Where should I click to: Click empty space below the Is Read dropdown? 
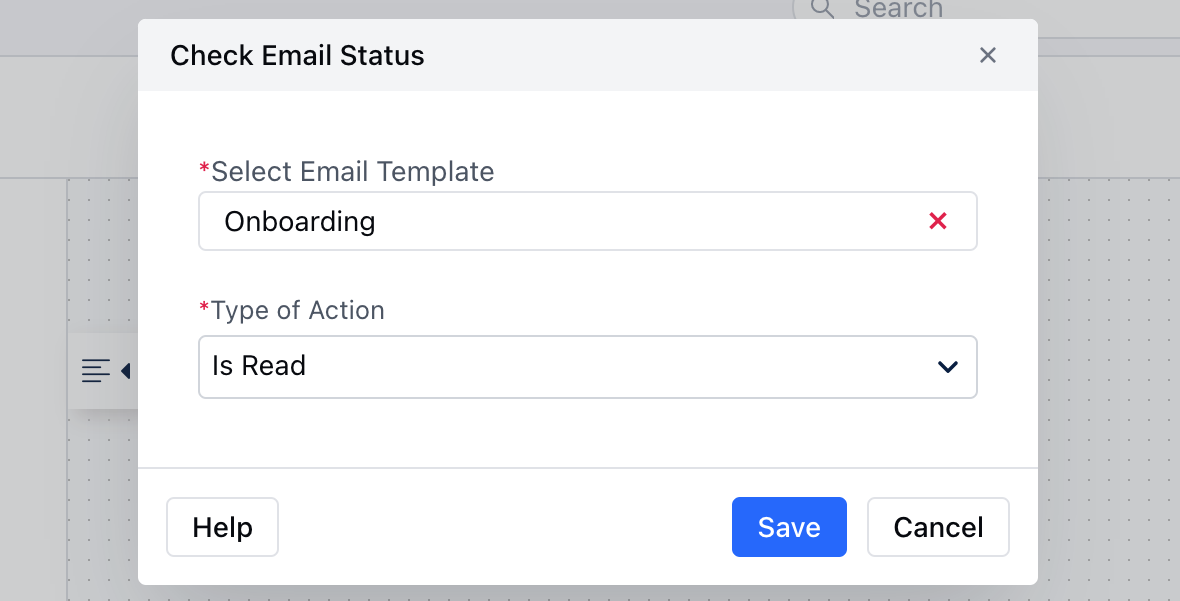tap(588, 433)
